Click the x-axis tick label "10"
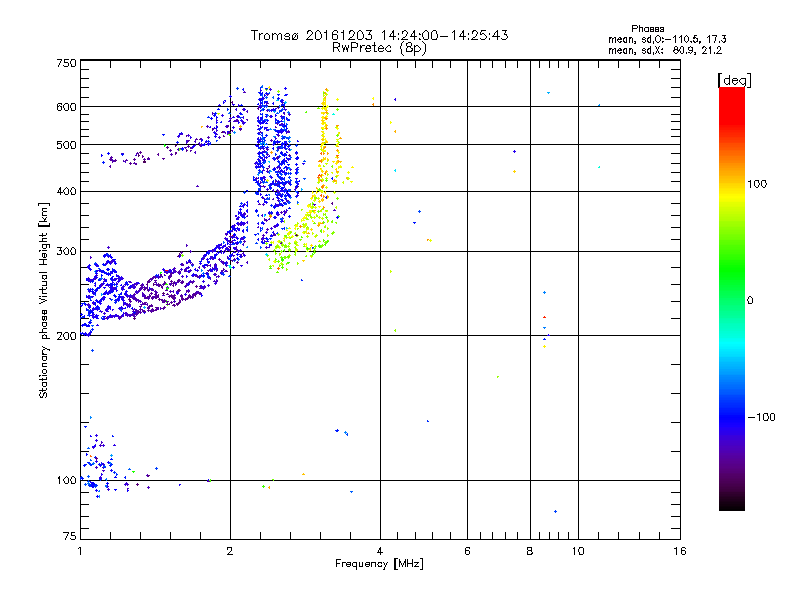Screen dimensions: 800x600 (578, 551)
